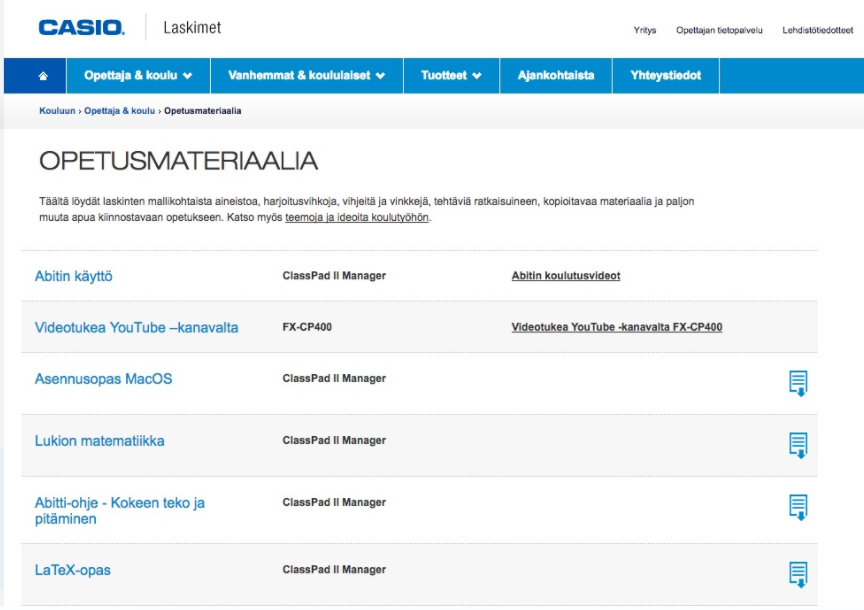Click the OPETUSMATERIAALIA page heading
This screenshot has width=864, height=610.
pos(178,161)
